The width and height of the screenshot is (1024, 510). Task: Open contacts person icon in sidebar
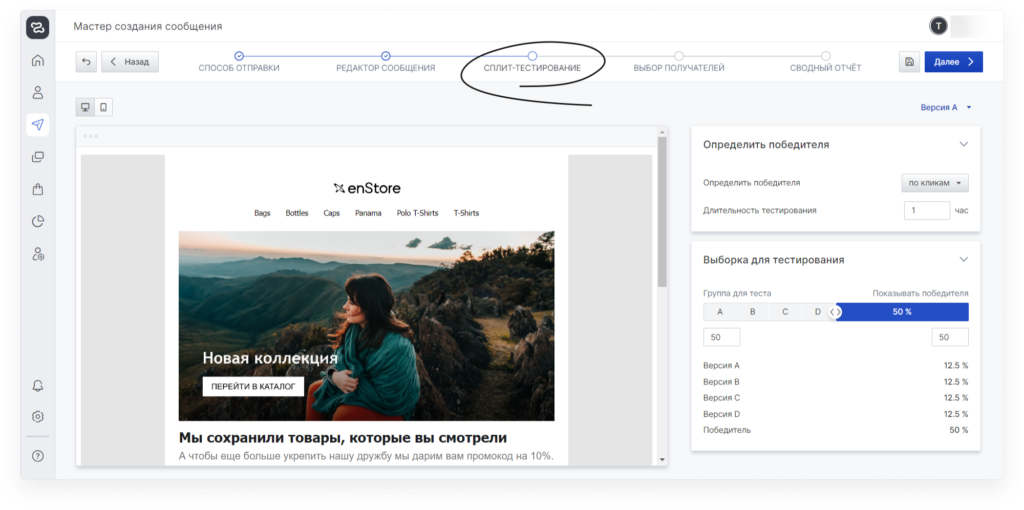point(38,93)
